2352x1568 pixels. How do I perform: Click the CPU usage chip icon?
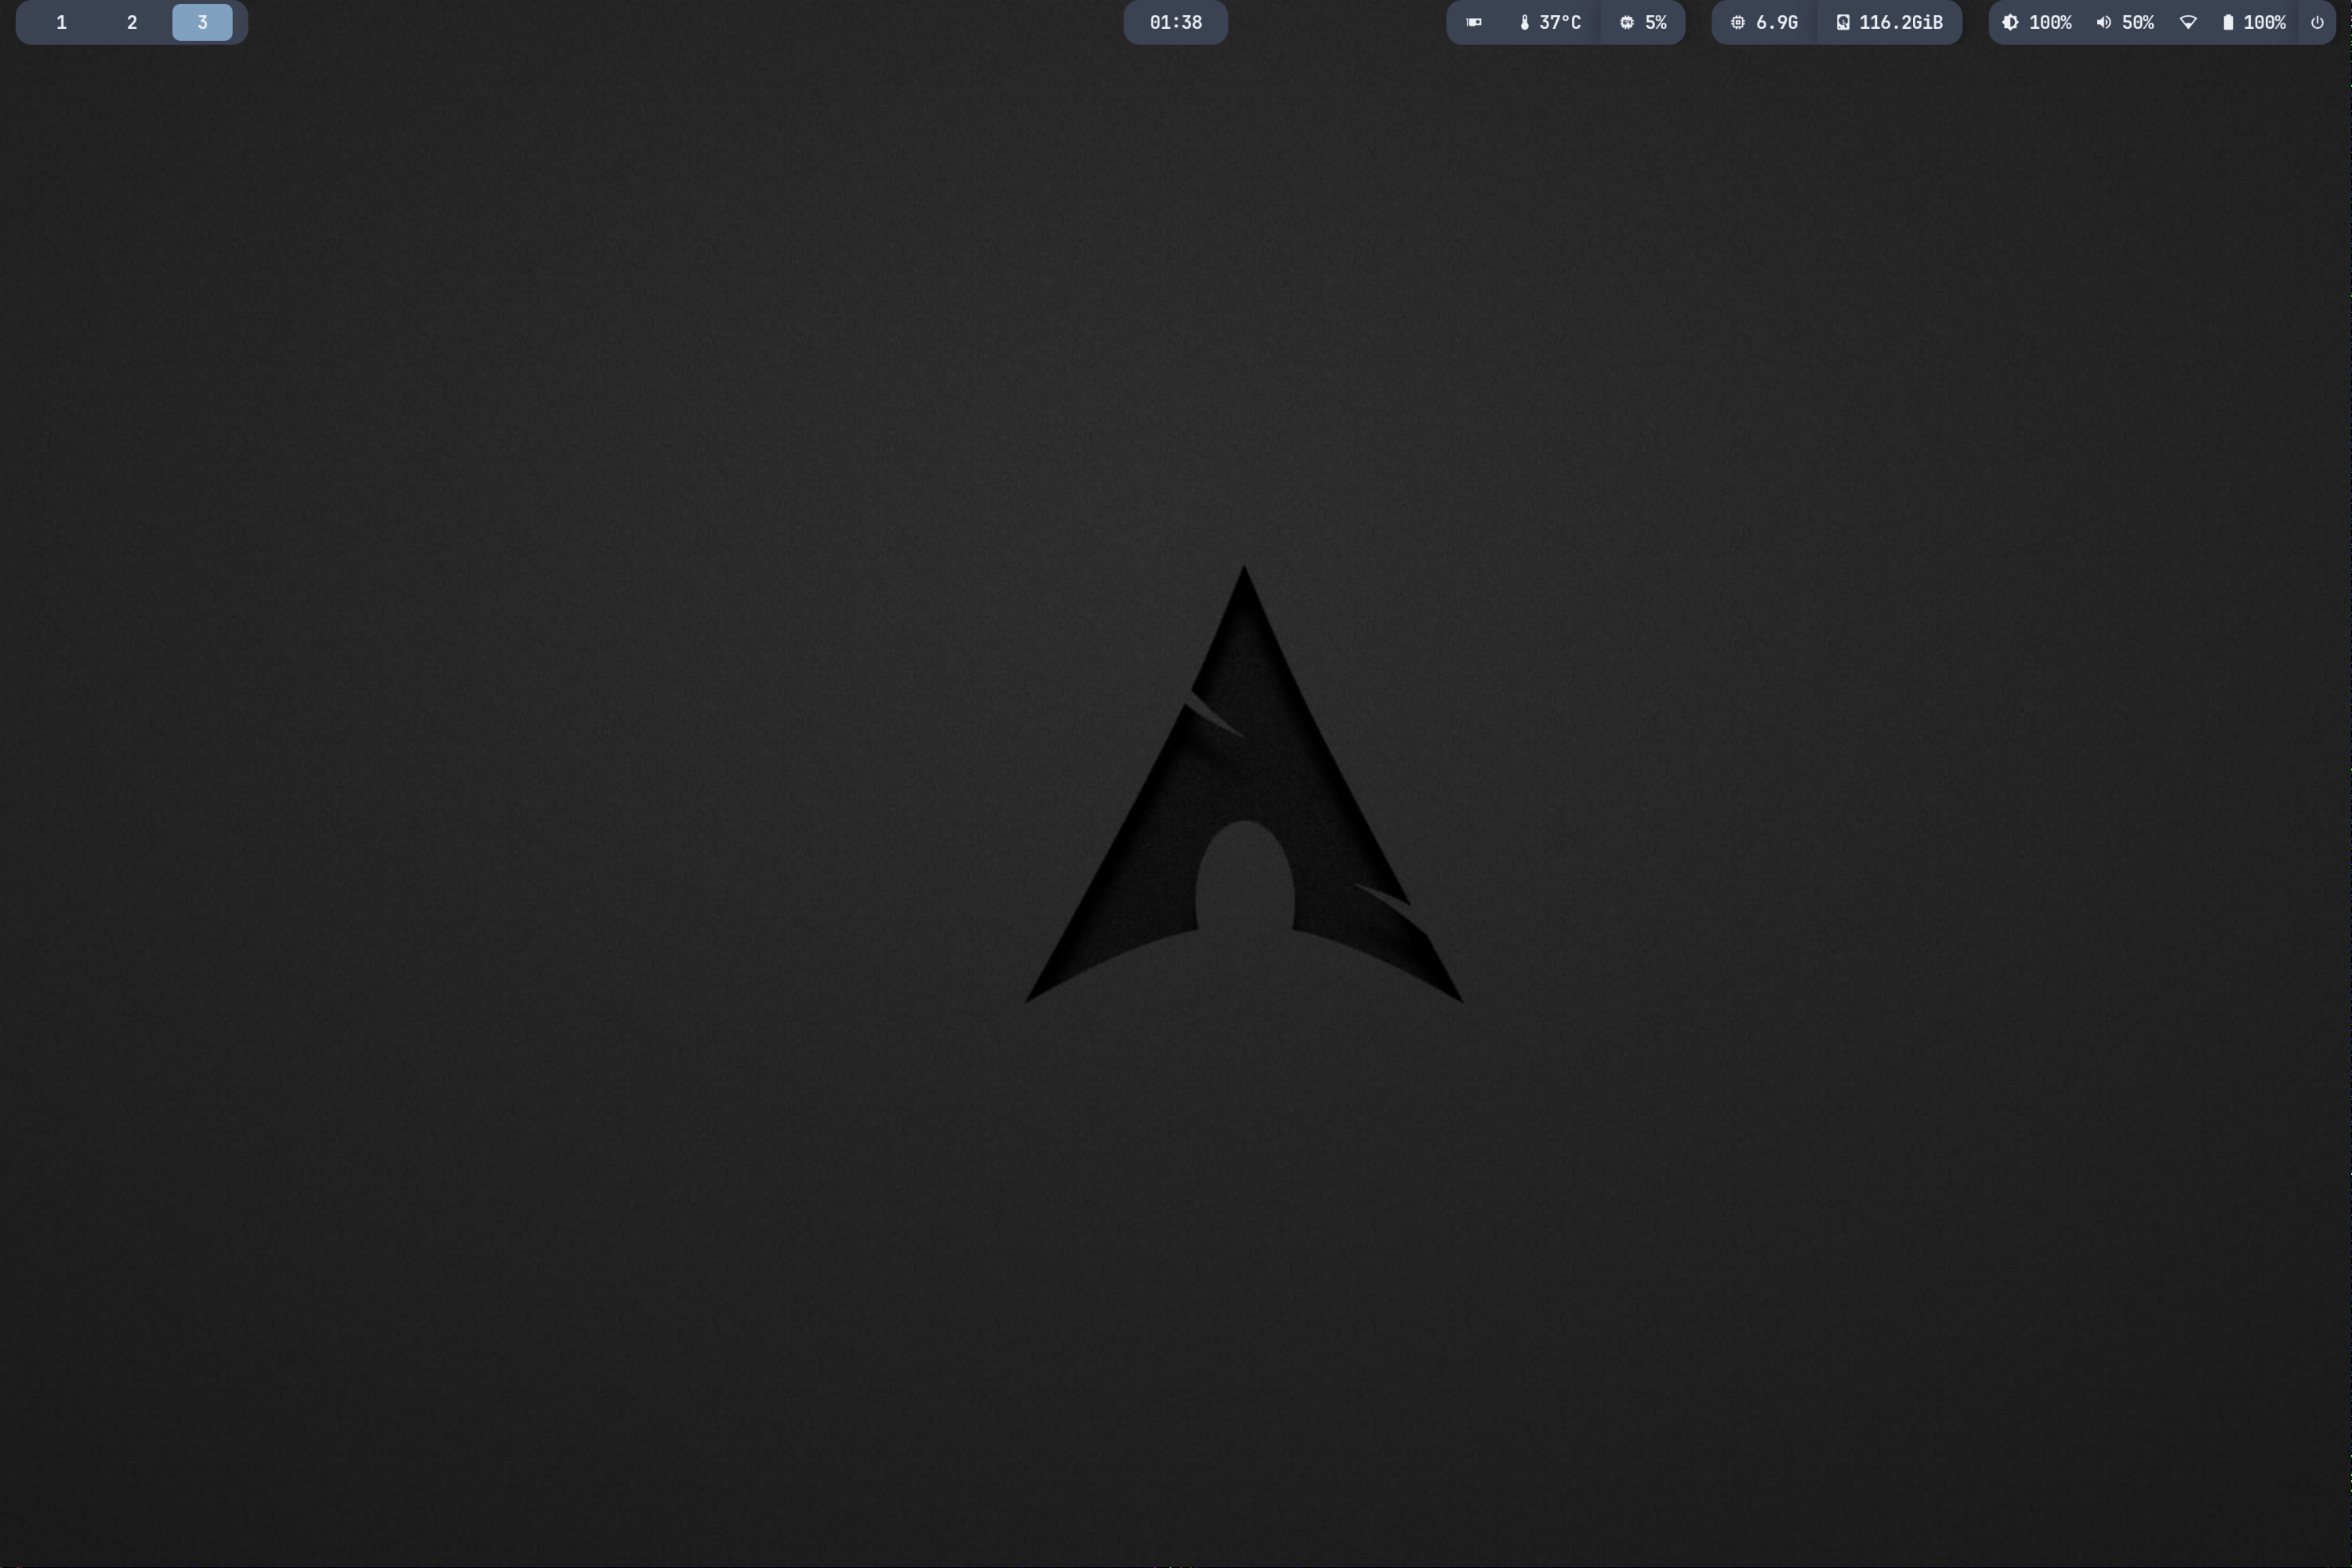(x=1626, y=22)
